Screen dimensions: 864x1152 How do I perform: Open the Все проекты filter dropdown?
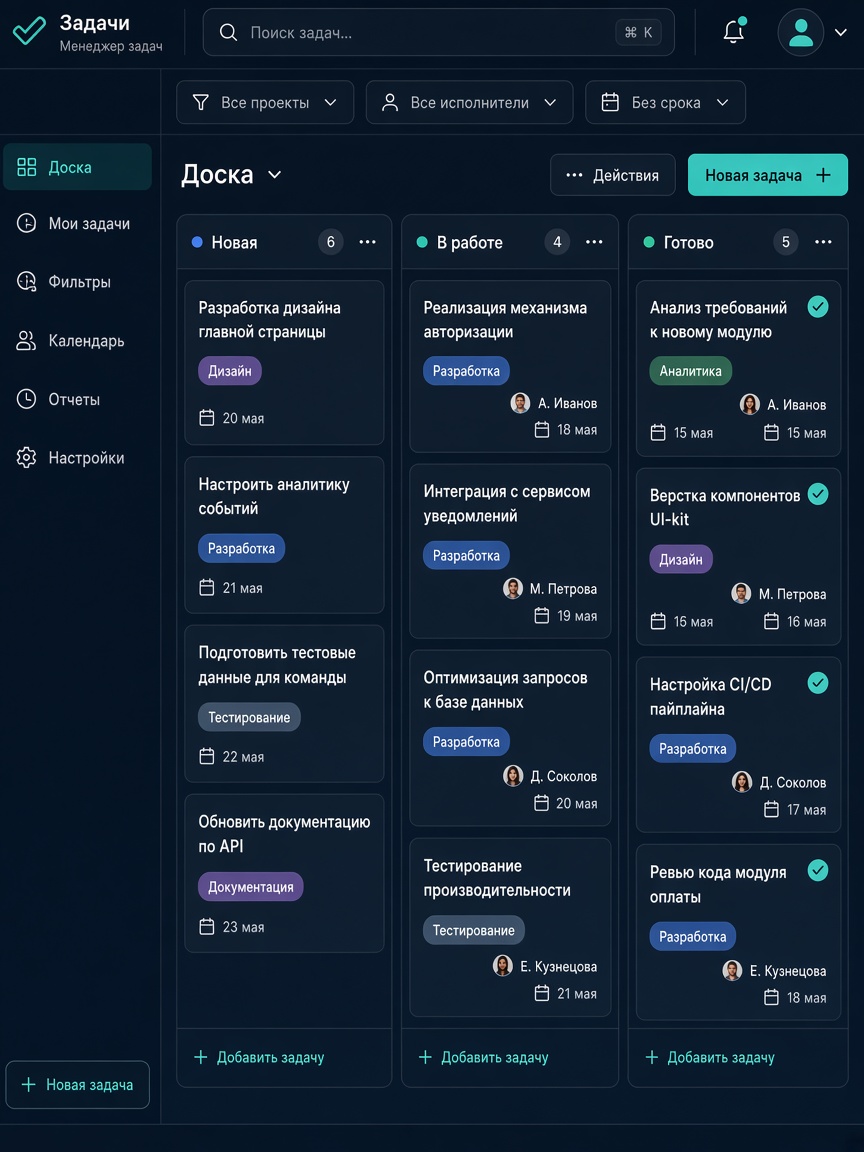click(265, 102)
